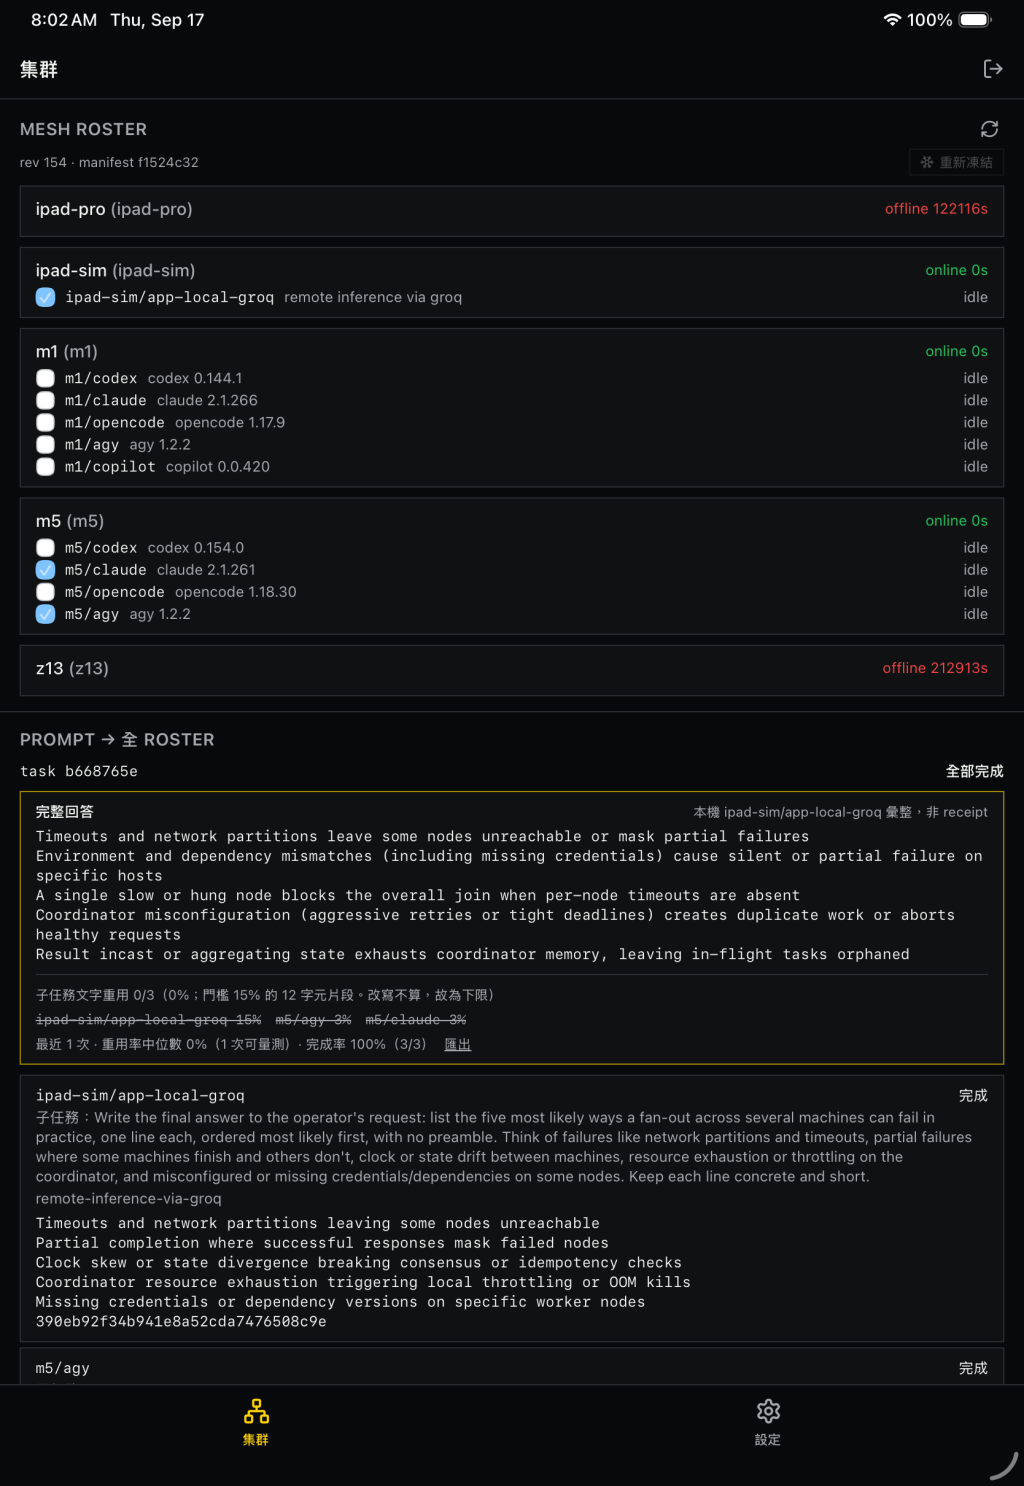The height and width of the screenshot is (1486, 1024).
Task: Refresh the mesh roster
Action: (989, 129)
